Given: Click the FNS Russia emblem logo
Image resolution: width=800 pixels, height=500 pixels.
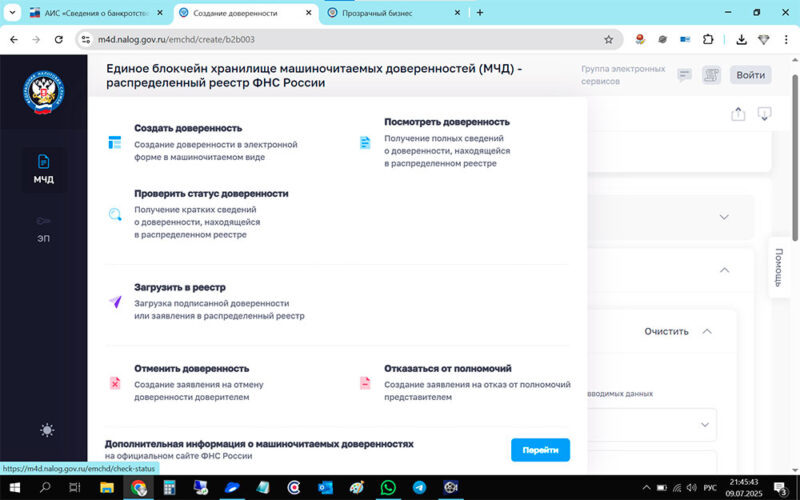Looking at the screenshot, I should tap(44, 92).
